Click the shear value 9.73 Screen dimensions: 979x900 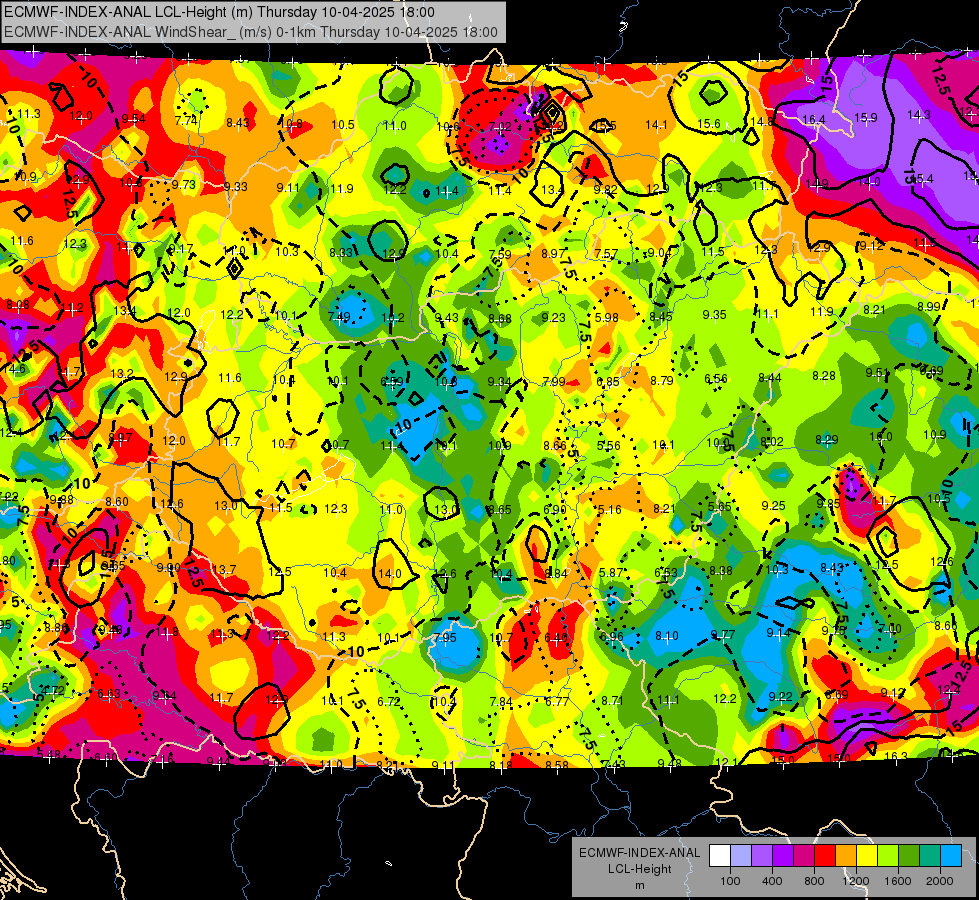[x=184, y=184]
